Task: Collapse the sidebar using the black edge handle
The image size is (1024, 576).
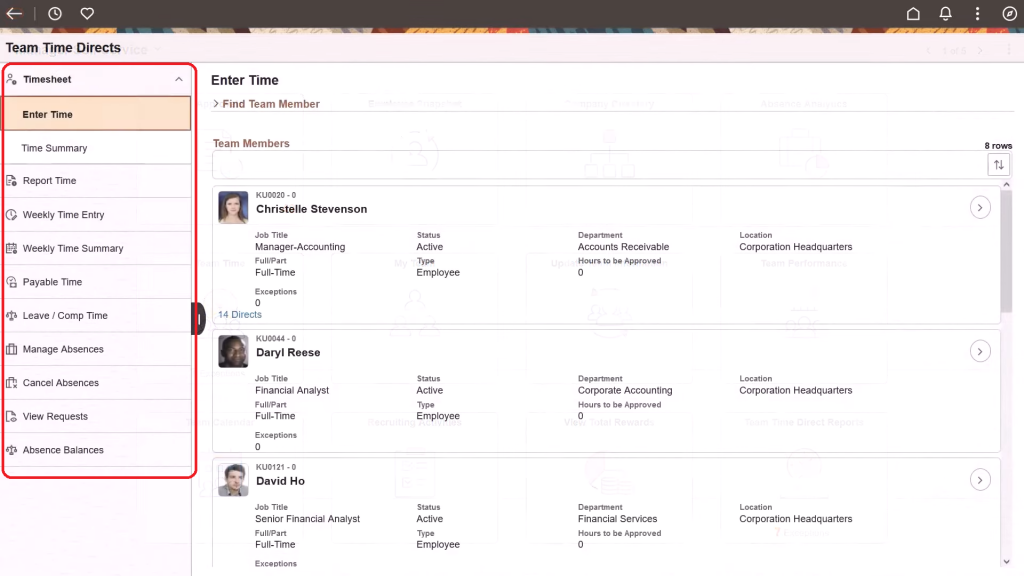Action: click(196, 316)
